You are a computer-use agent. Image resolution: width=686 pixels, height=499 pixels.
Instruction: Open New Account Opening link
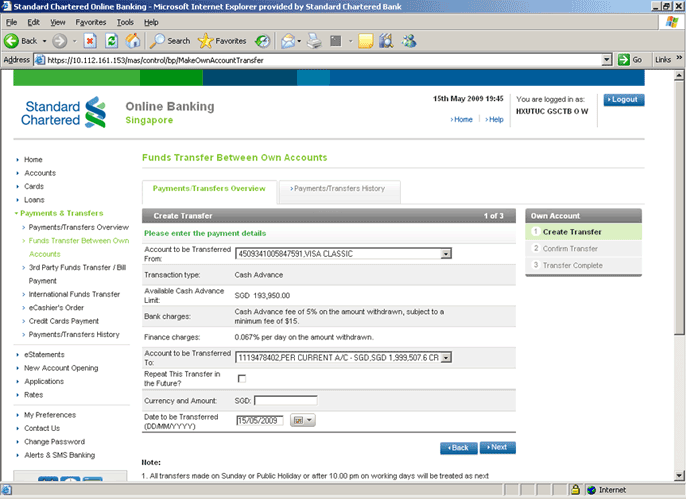[61, 368]
